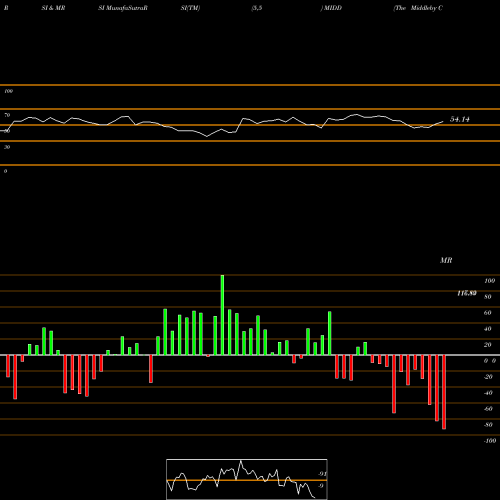Screen dimensions: 500x500
Task: Click the 100 axis label on the RSI panel
Action: click(x=9, y=91)
